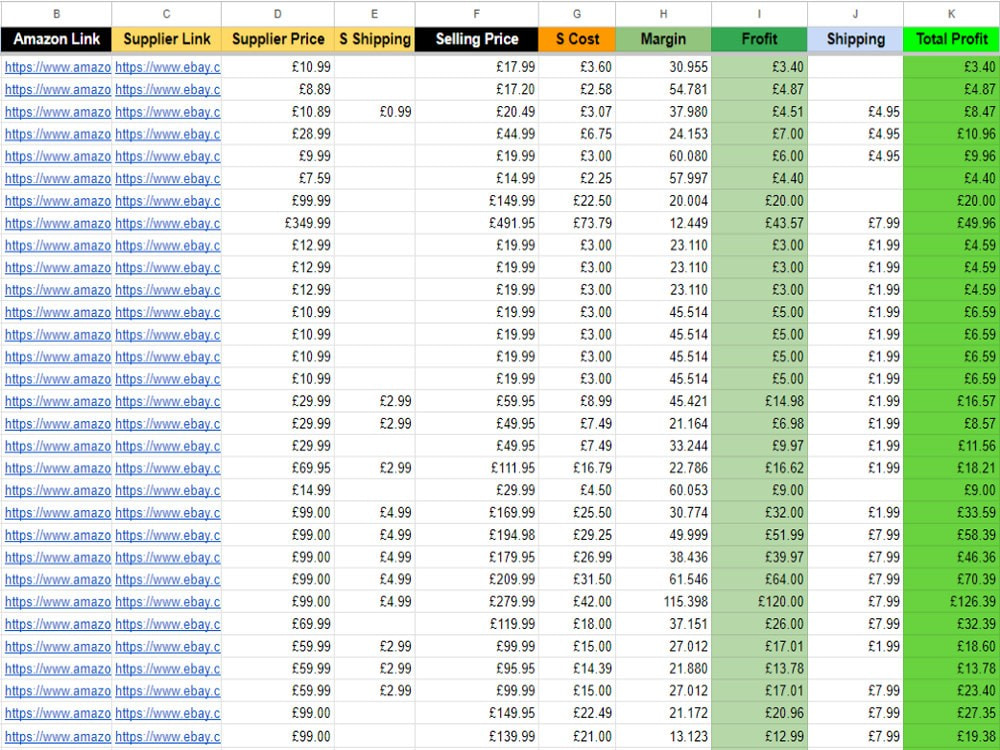The height and width of the screenshot is (750, 1000).
Task: Select the Selling Price header cell
Action: point(476,39)
